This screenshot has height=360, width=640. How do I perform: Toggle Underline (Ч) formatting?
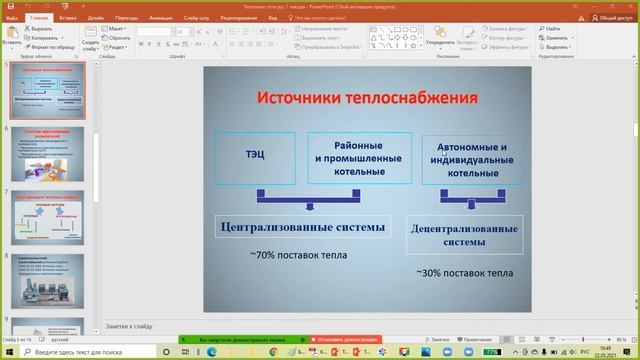[x=158, y=44]
